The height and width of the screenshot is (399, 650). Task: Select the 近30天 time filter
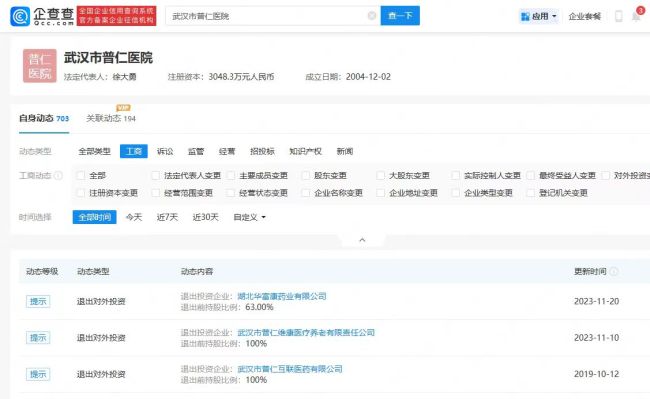(205, 217)
